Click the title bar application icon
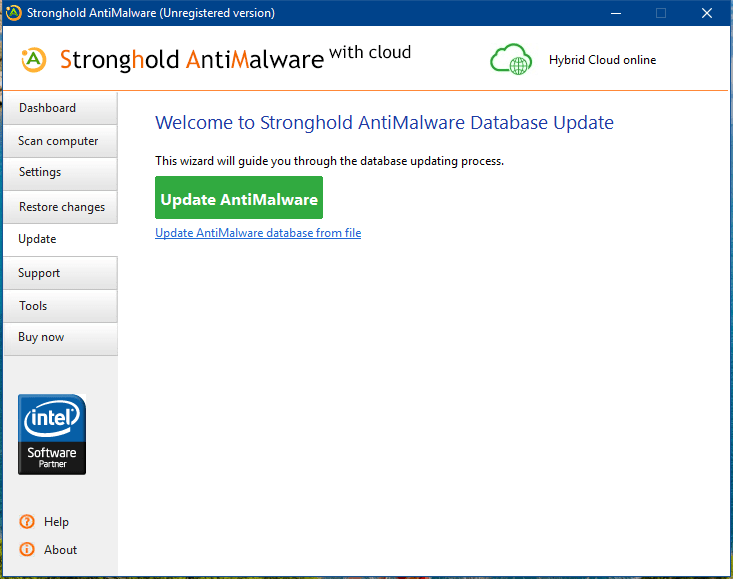 pos(14,13)
